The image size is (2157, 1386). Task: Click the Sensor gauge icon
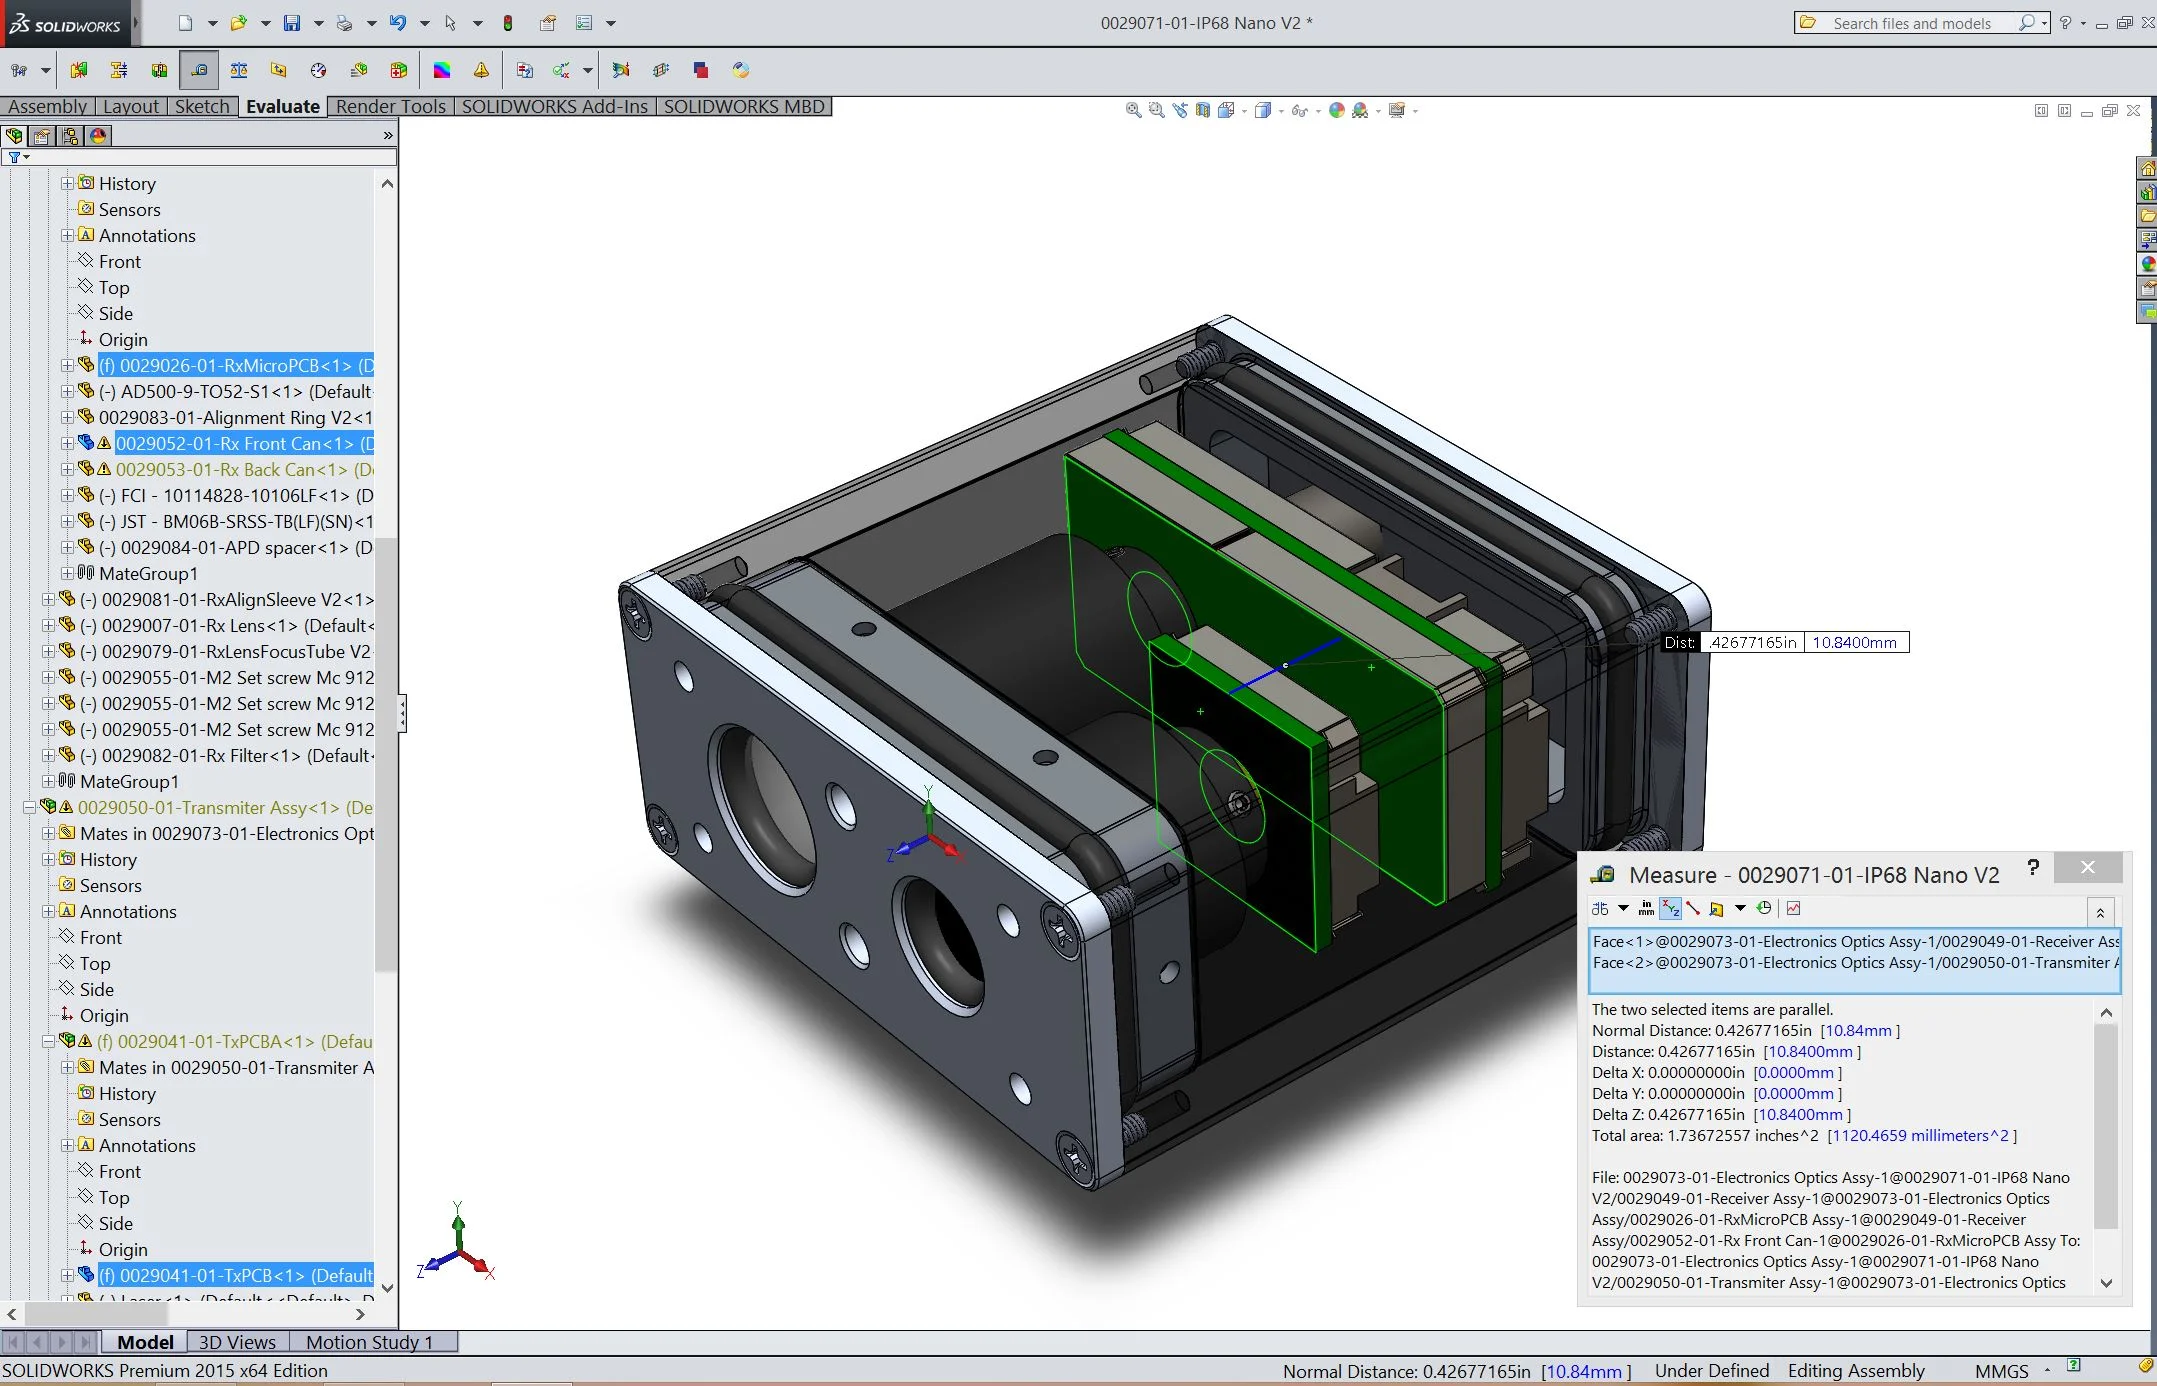319,70
